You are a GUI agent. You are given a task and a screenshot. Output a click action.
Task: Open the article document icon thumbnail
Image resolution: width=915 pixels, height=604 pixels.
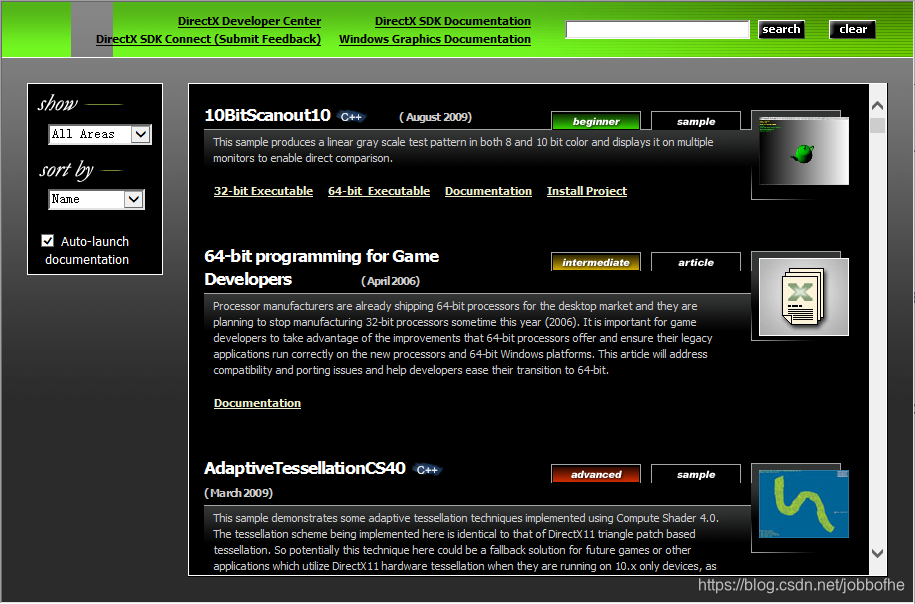804,297
